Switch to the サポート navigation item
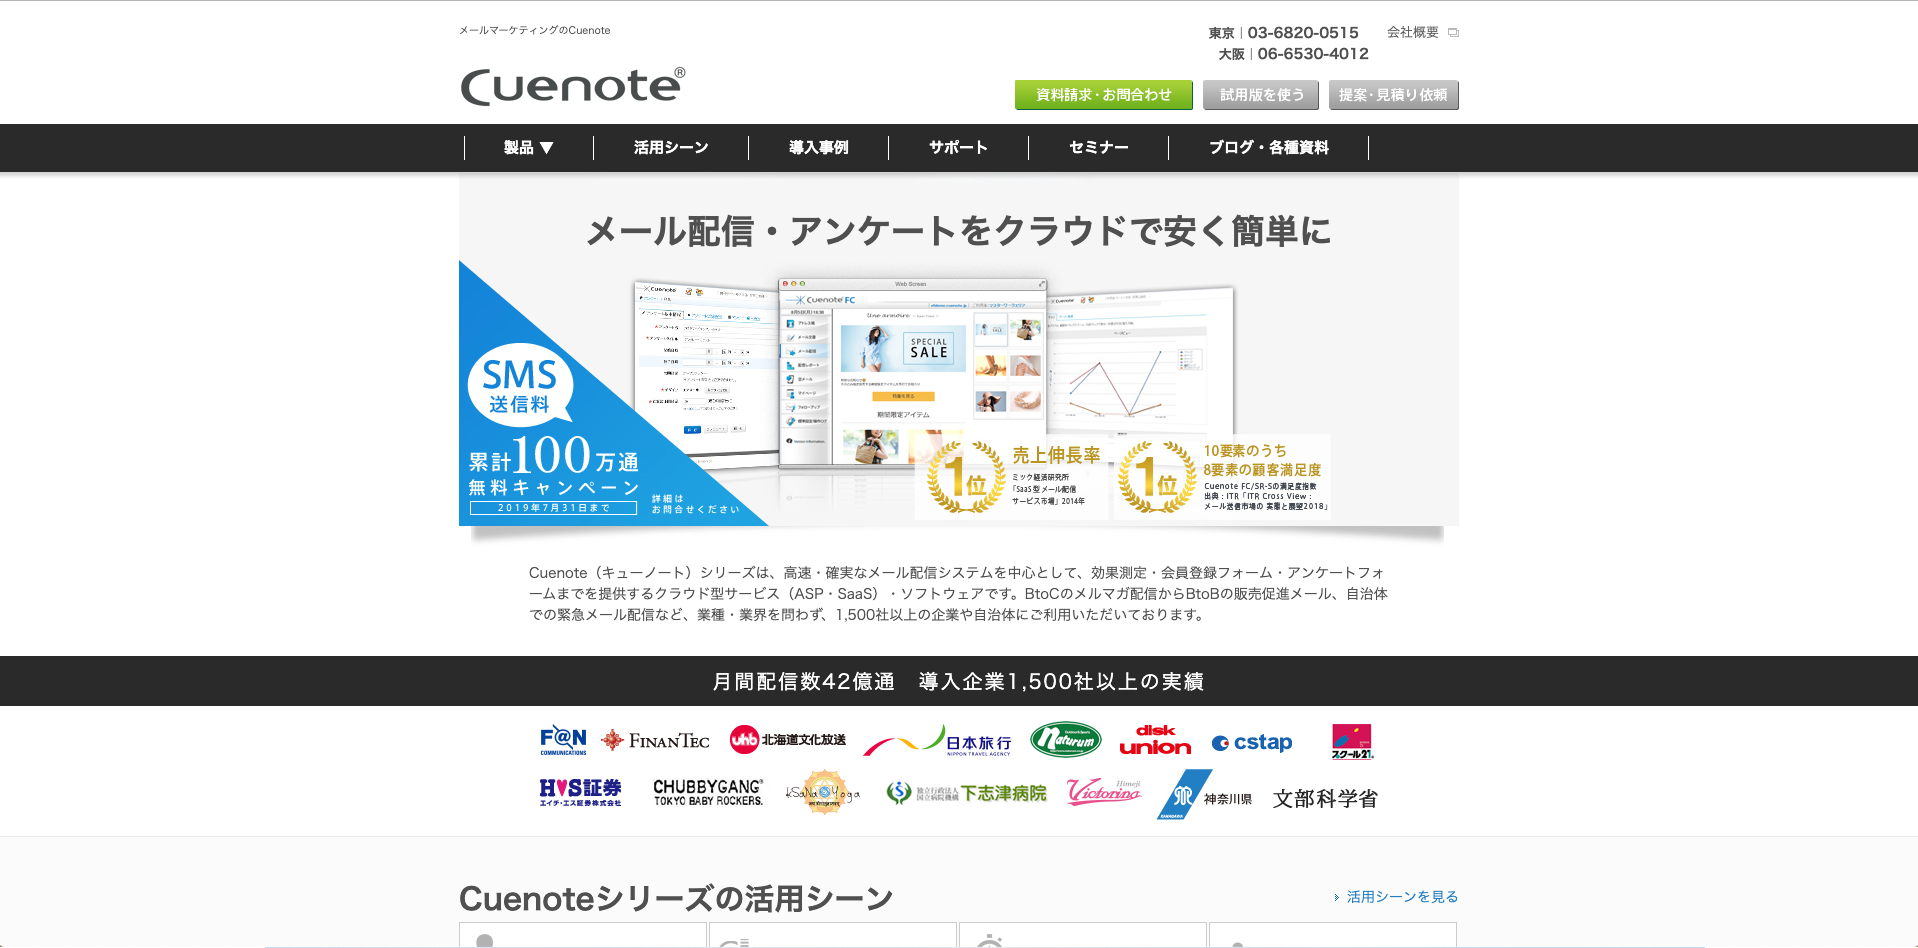Image resolution: width=1918 pixels, height=948 pixels. (x=957, y=147)
